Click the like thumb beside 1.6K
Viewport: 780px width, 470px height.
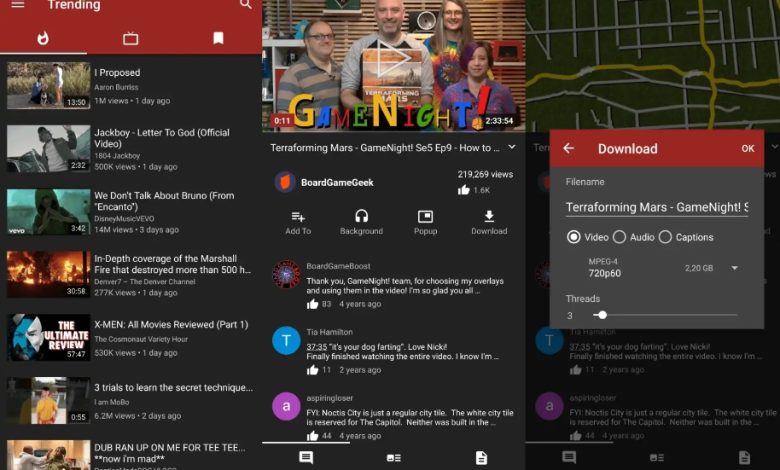464,190
